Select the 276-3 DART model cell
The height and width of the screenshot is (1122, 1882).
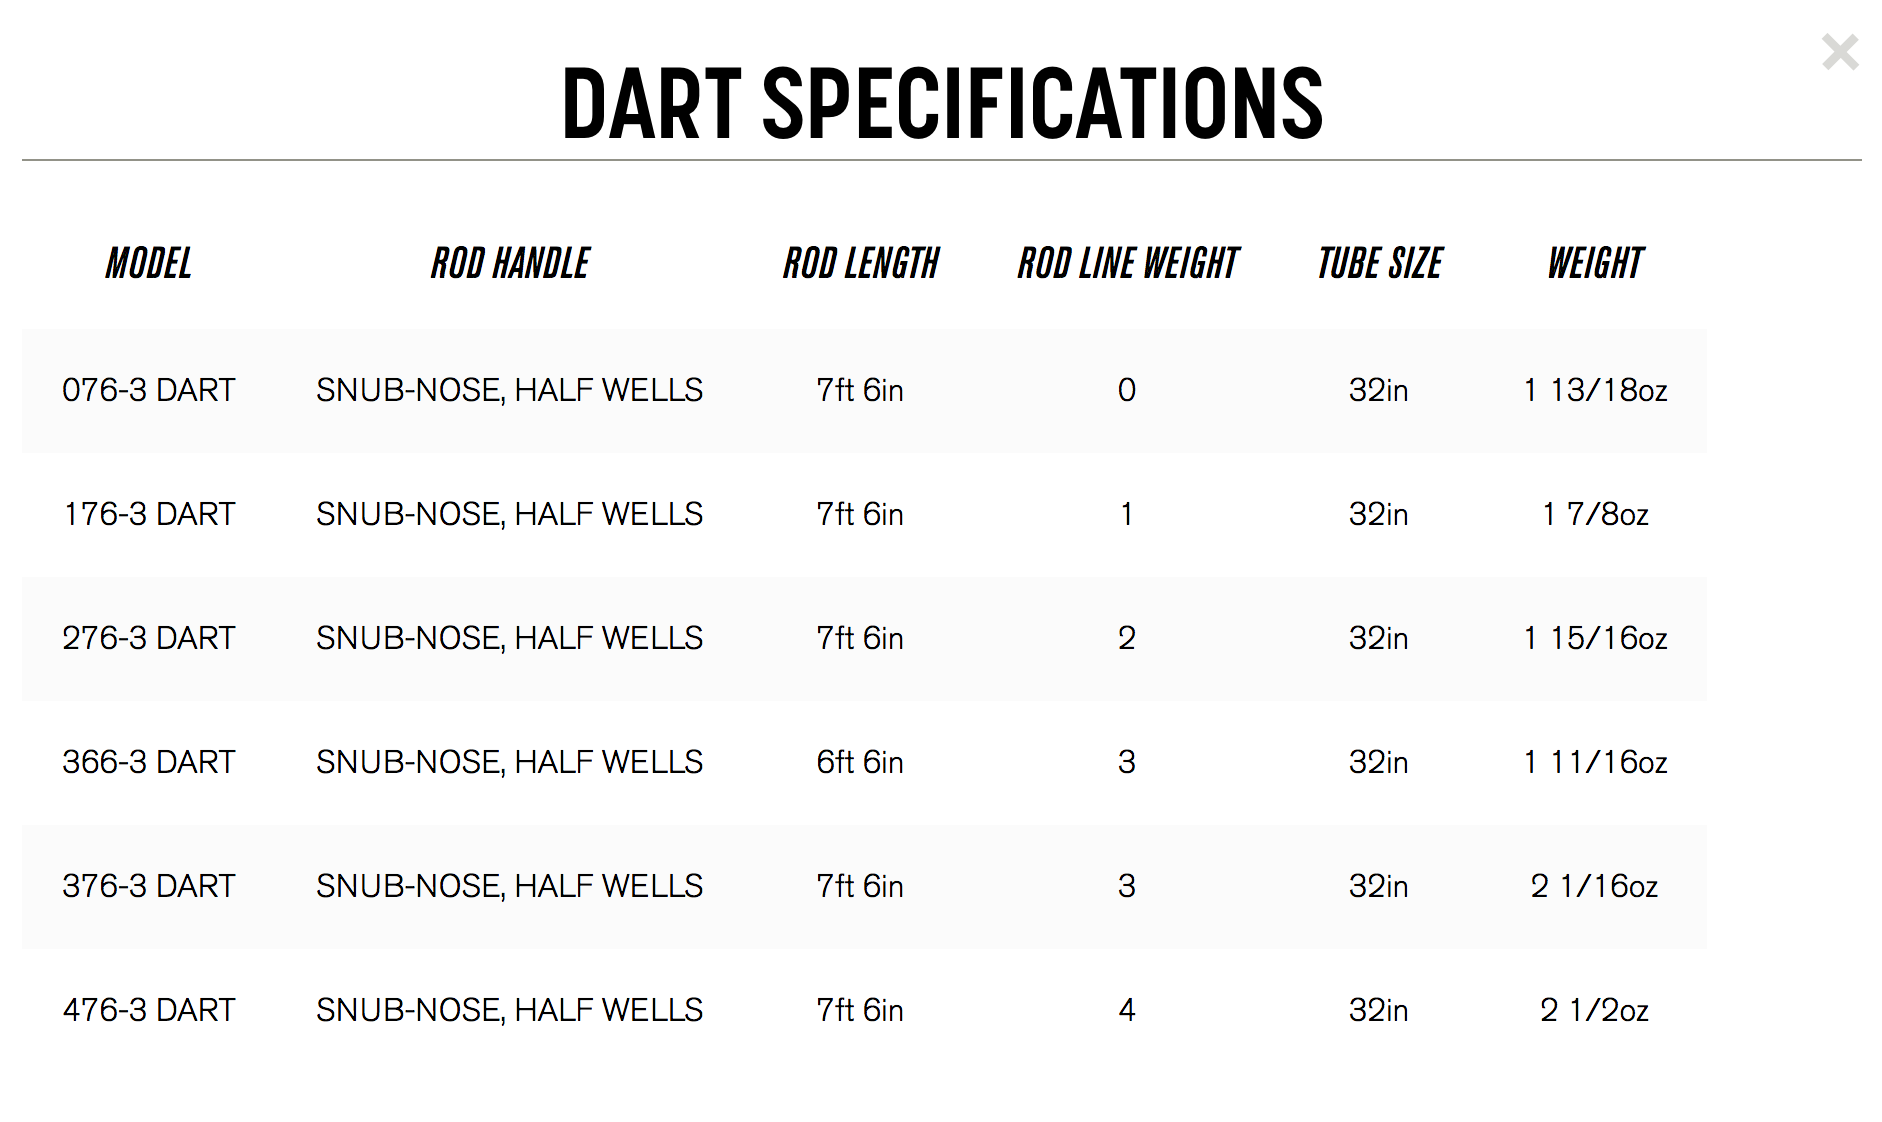click(149, 638)
